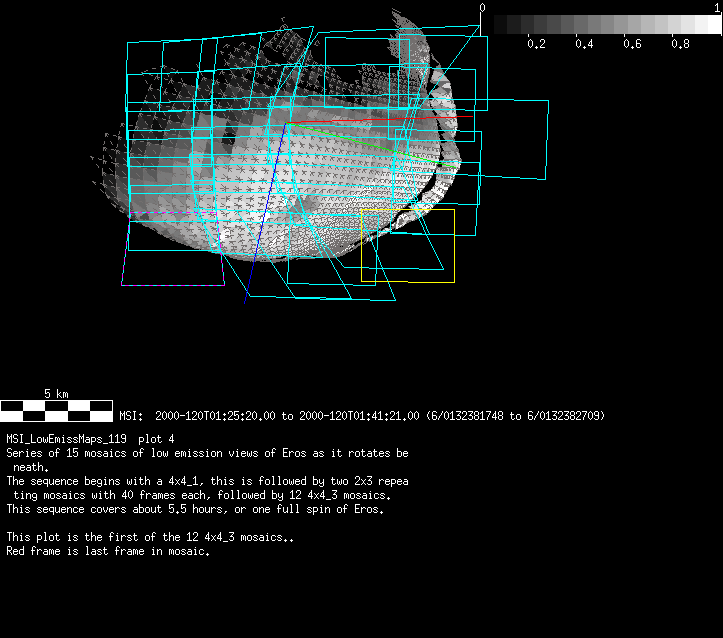Click the white dashed frame at lower left
This screenshot has height=638, width=723.
[x=172, y=285]
